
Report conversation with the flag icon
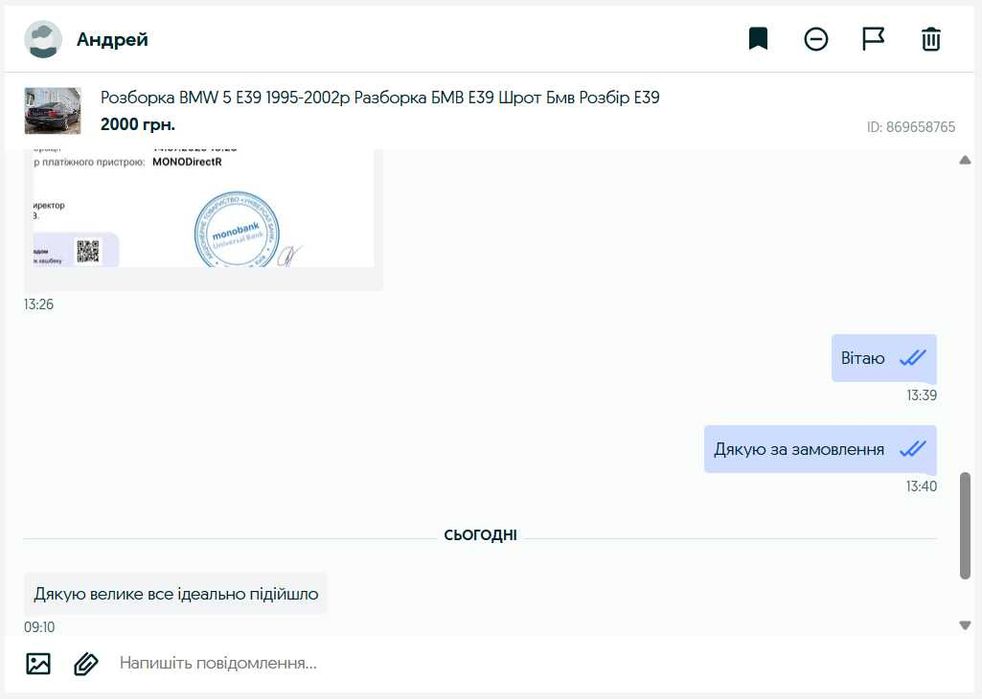coord(873,39)
